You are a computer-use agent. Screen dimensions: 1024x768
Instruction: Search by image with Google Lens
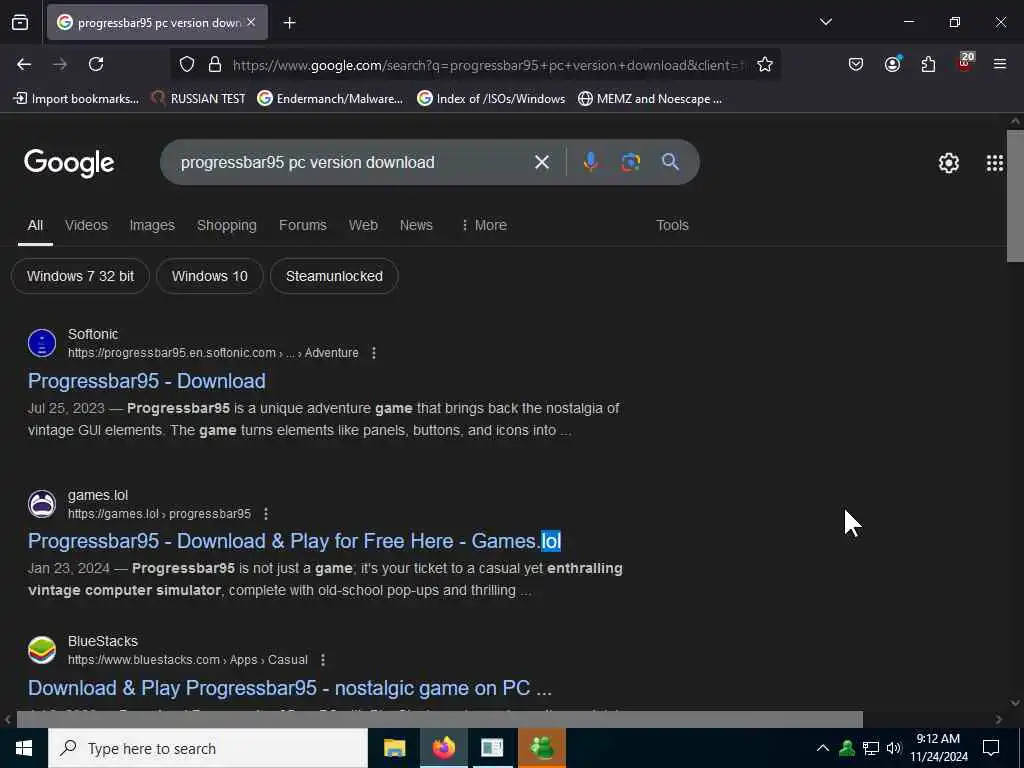(630, 162)
